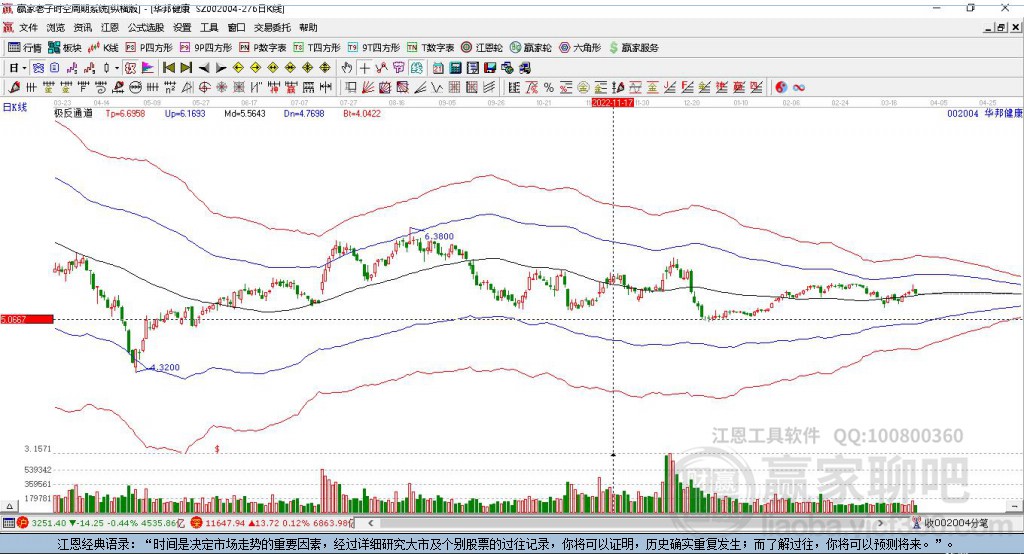The image size is (1024, 554).
Task: Open 9T四方形 tool
Action: (374, 48)
